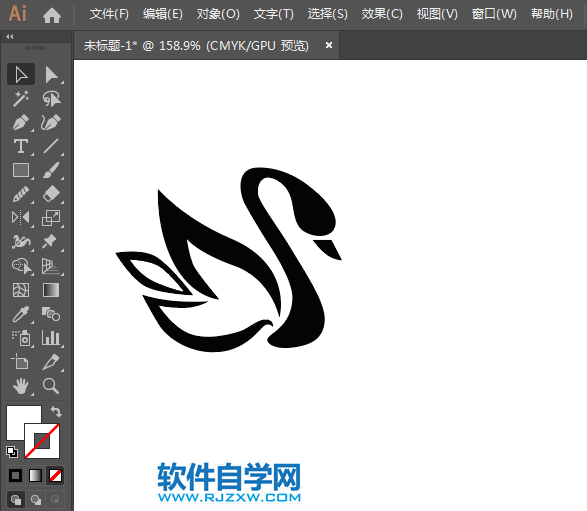Select the Pen tool
The width and height of the screenshot is (587, 511).
tap(21, 122)
